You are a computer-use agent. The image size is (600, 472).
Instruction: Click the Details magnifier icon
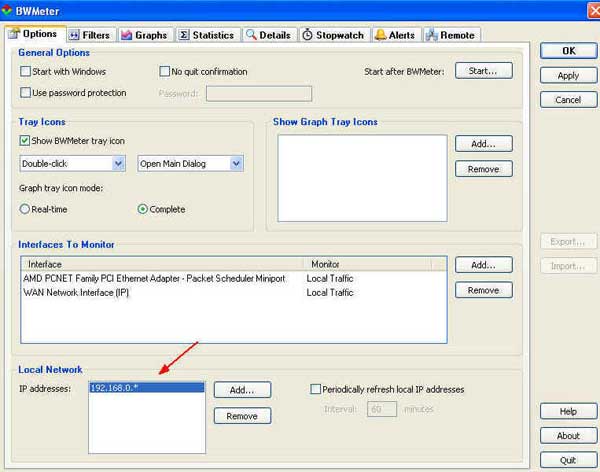tap(251, 34)
